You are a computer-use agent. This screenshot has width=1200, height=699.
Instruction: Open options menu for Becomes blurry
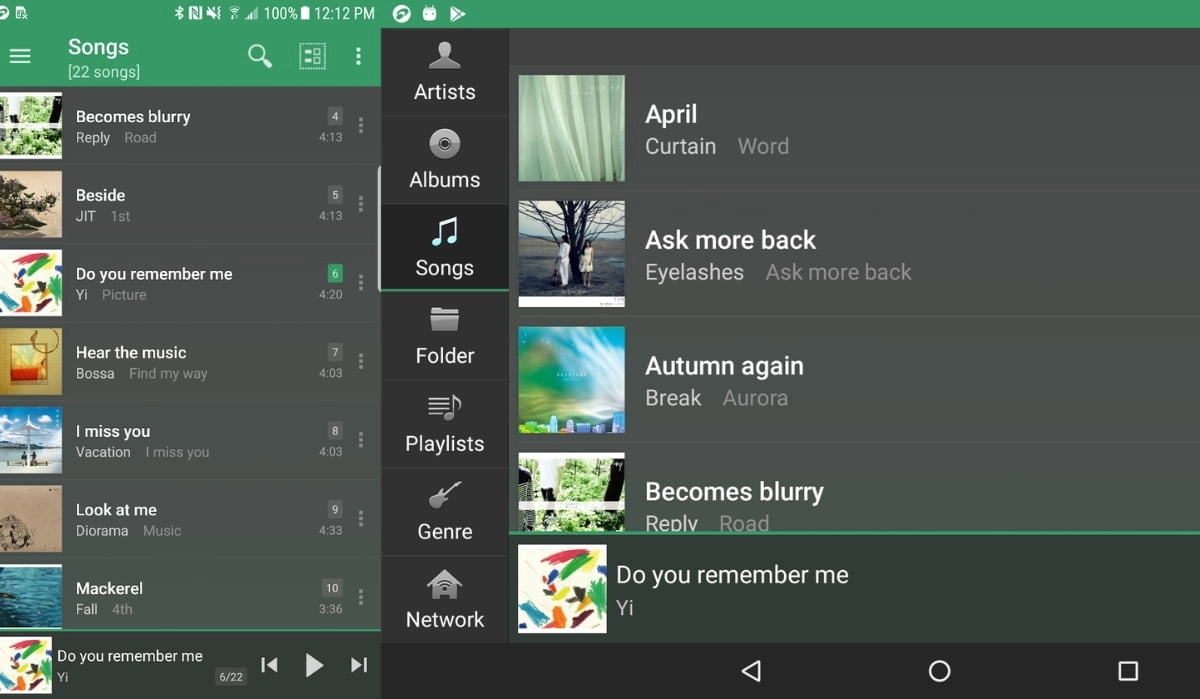[361, 126]
